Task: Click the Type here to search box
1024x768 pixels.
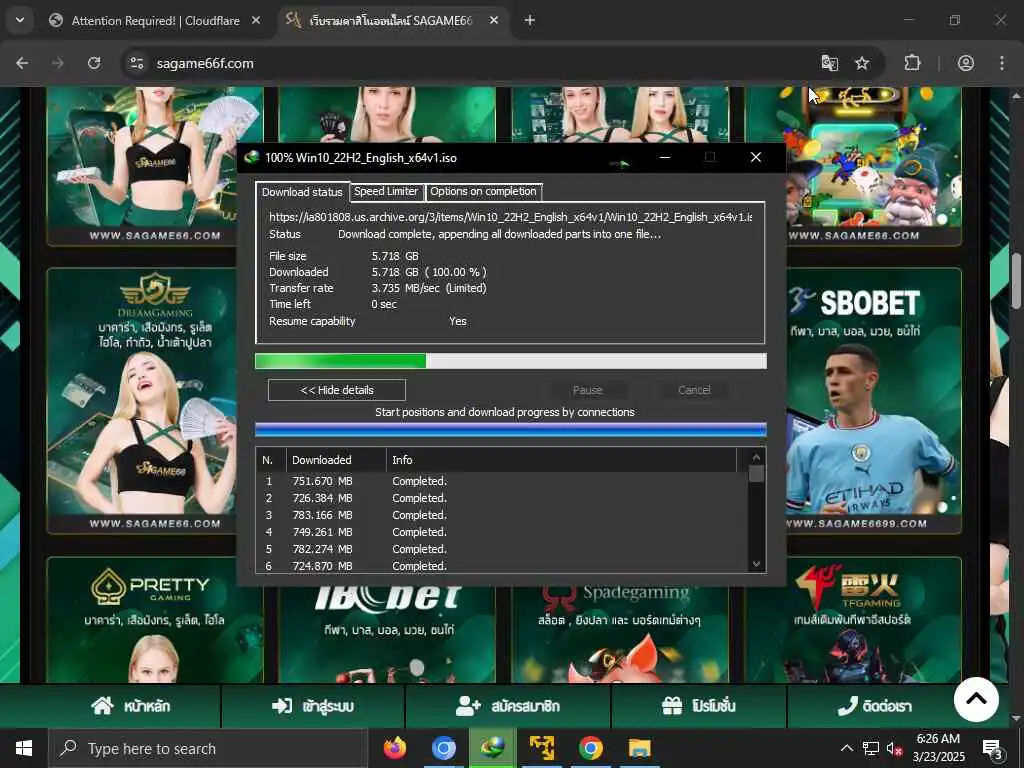Action: coord(208,748)
